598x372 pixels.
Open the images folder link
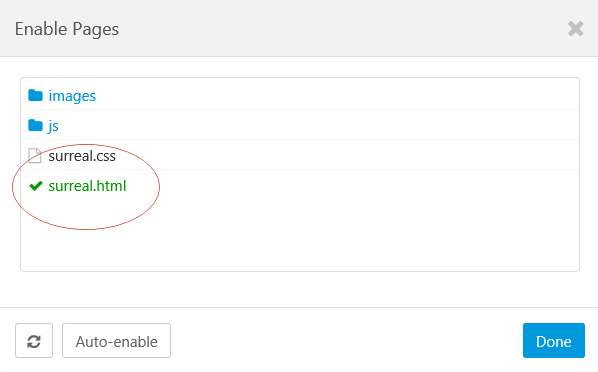pos(72,96)
